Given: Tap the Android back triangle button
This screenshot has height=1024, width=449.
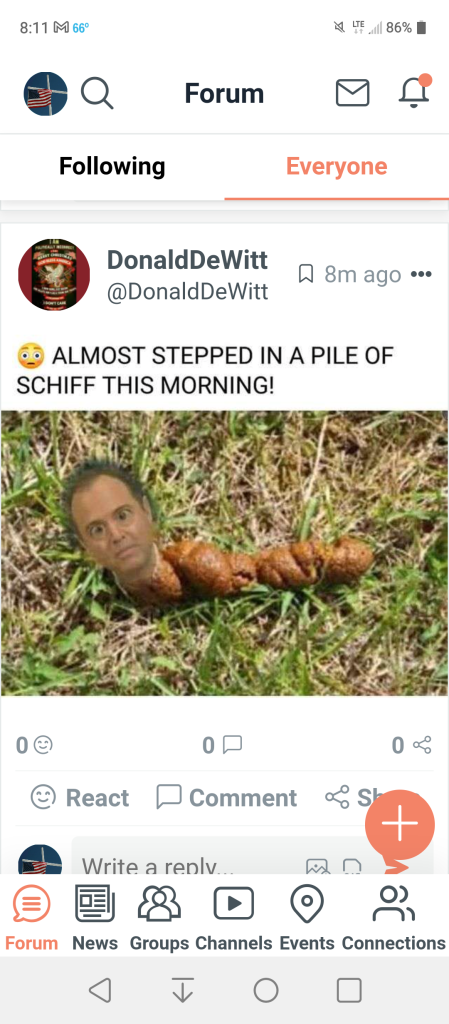Looking at the screenshot, I should [100, 990].
